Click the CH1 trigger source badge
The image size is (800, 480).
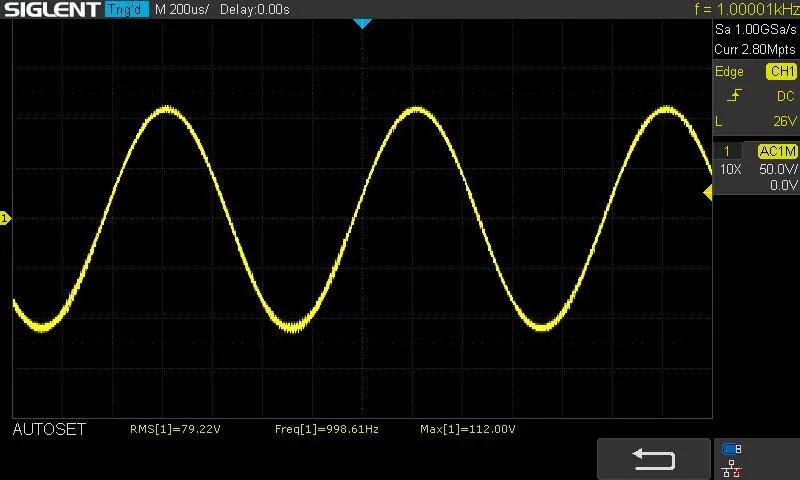781,71
